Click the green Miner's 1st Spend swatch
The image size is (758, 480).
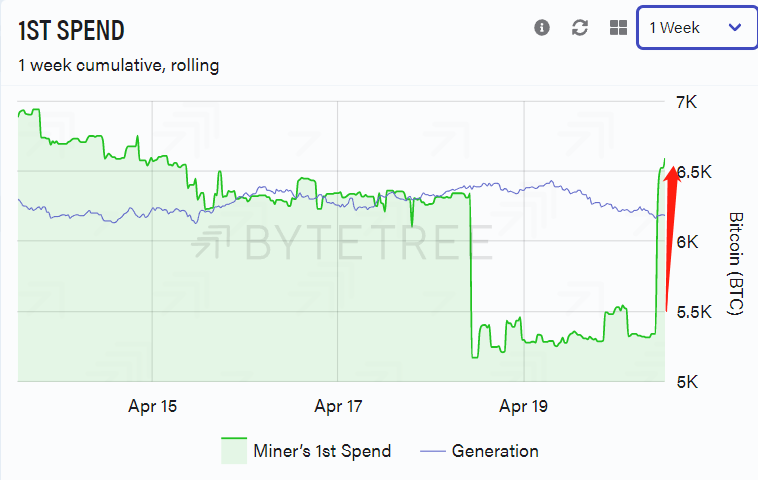(x=234, y=451)
